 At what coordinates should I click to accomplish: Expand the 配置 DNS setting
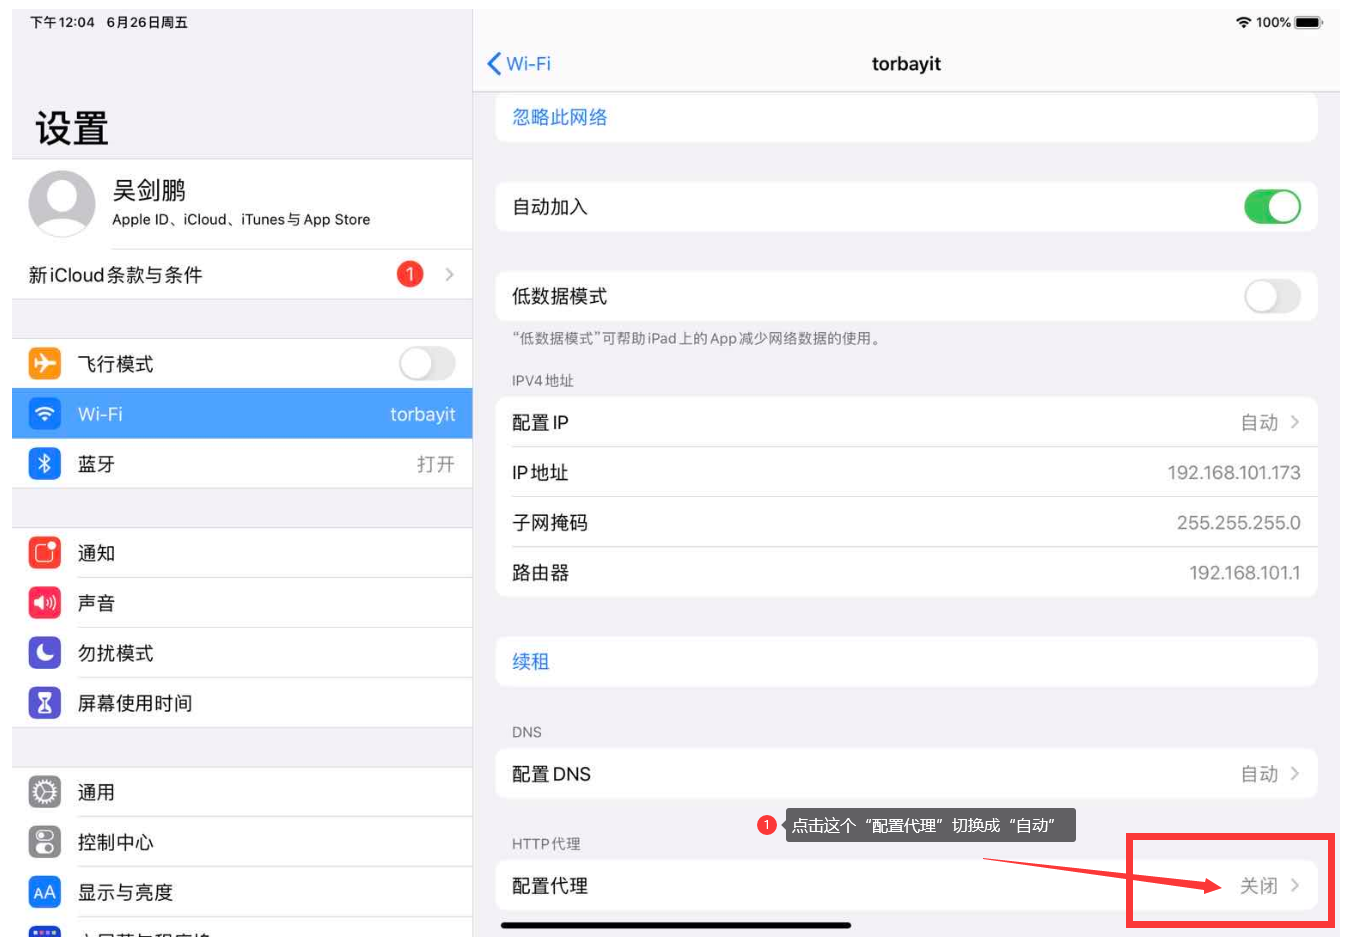coord(1294,774)
